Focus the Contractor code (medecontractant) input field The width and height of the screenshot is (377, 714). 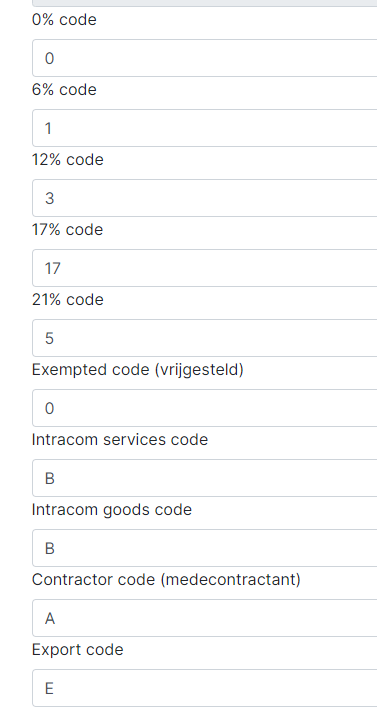[x=204, y=618]
